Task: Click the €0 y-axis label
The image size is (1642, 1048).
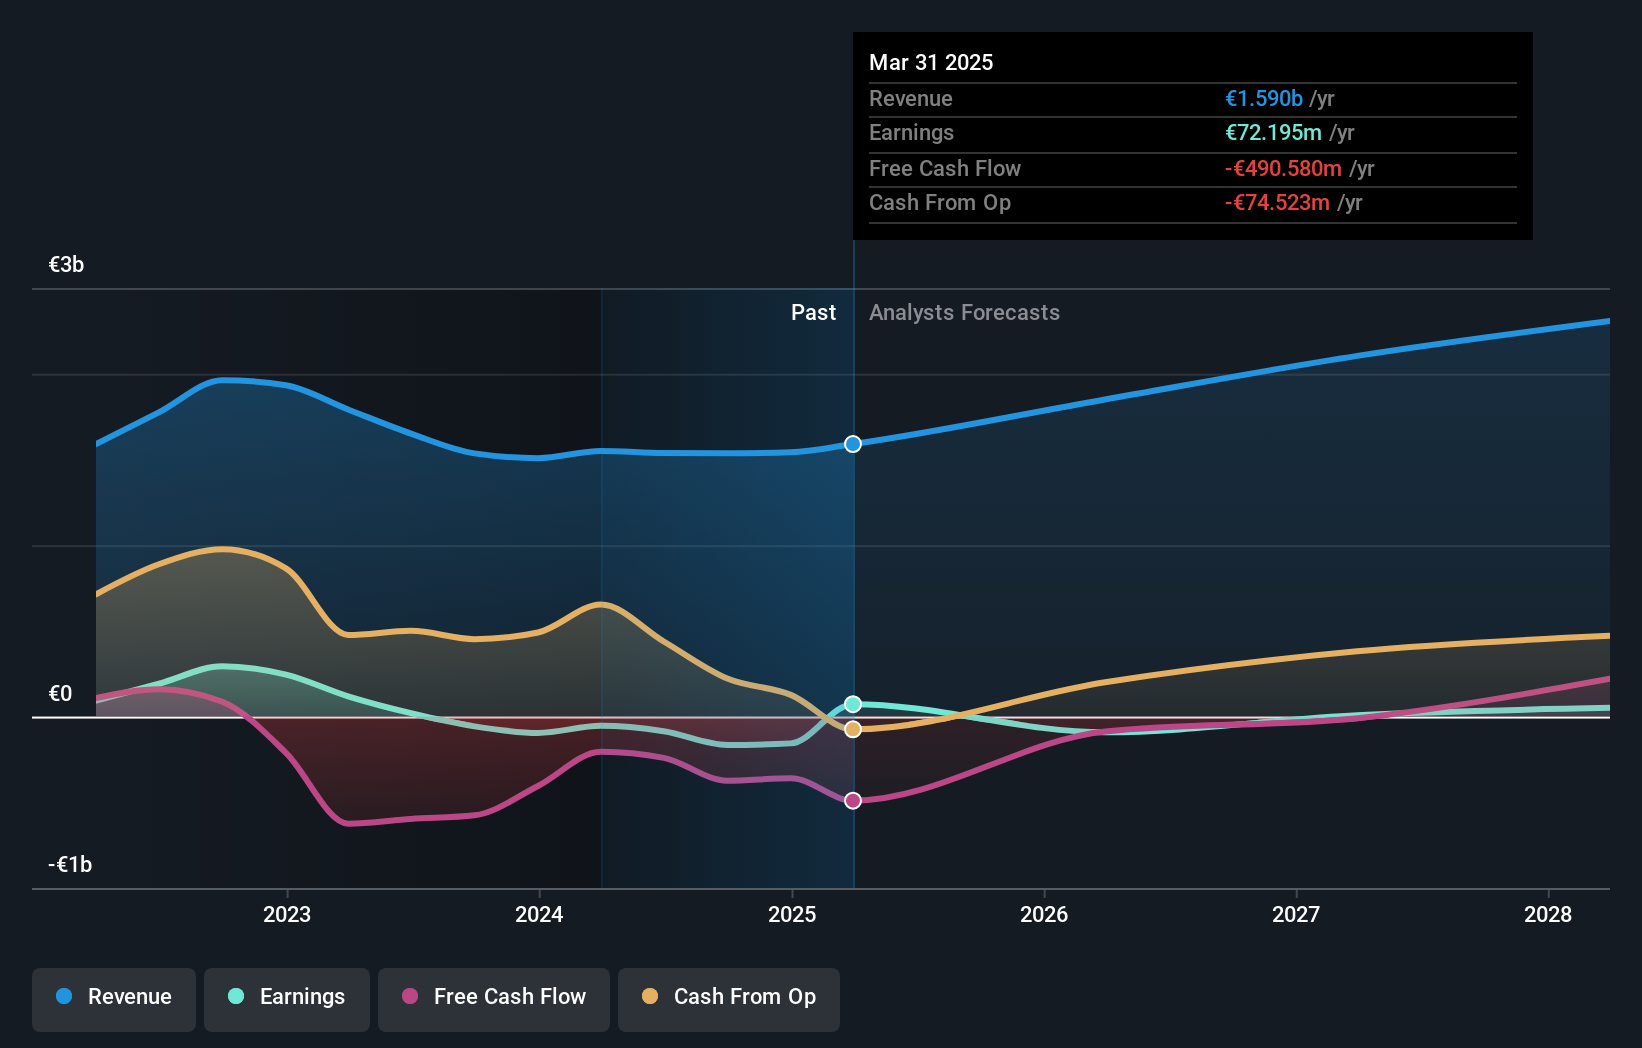Action: pyautogui.click(x=61, y=693)
